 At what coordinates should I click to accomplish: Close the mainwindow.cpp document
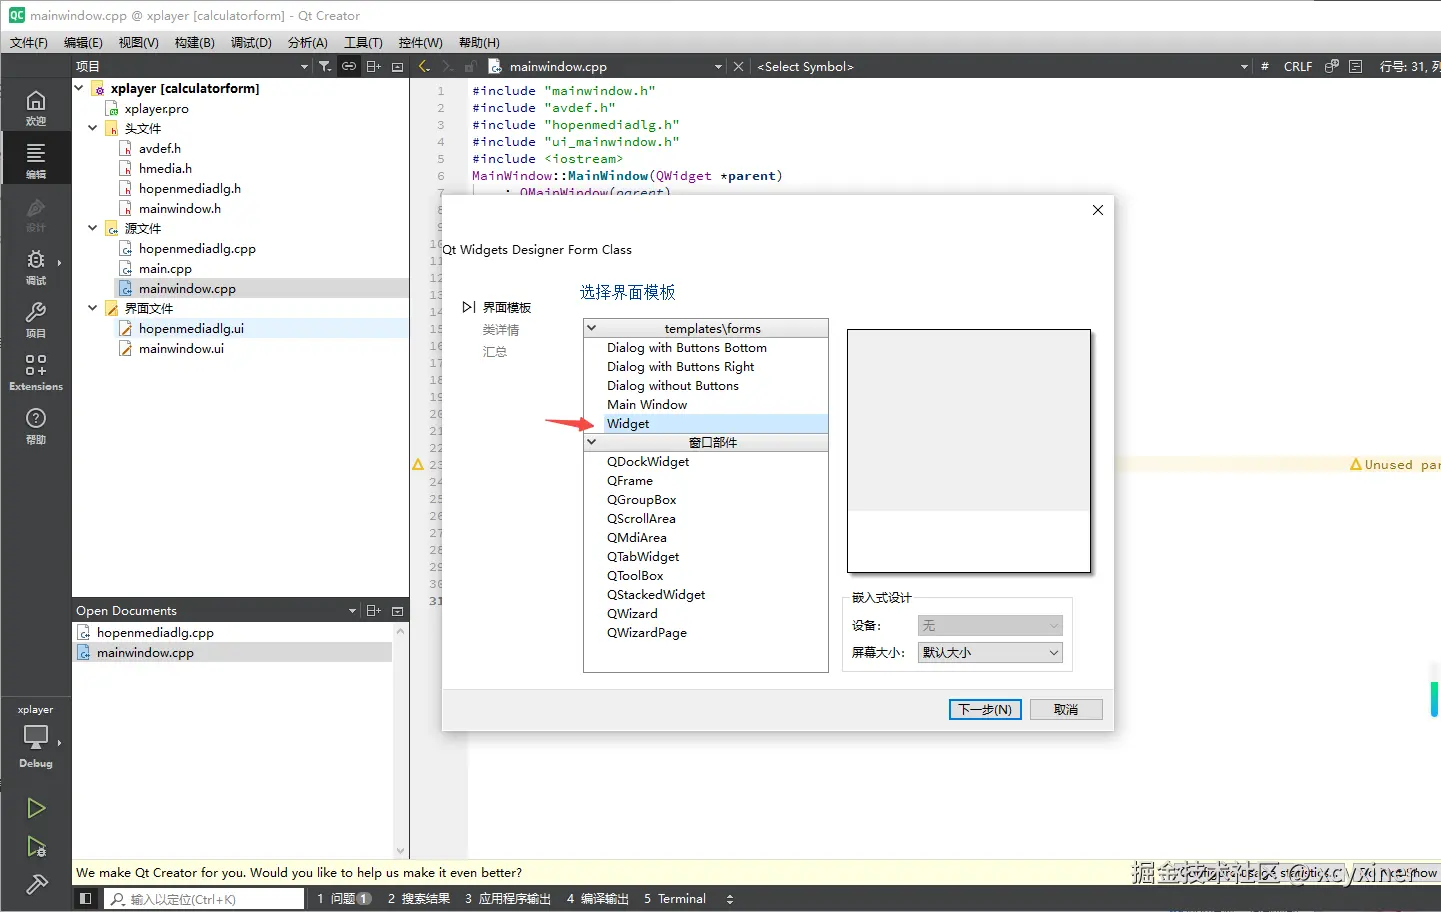(x=738, y=66)
